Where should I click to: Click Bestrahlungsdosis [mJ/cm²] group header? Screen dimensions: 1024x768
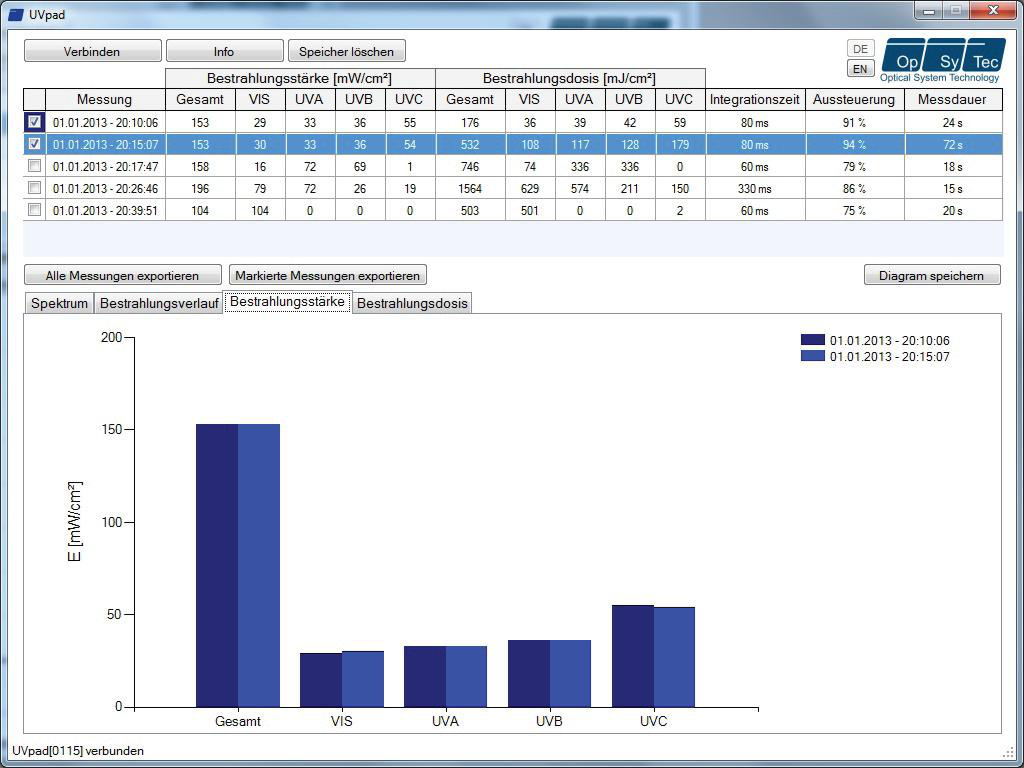569,78
